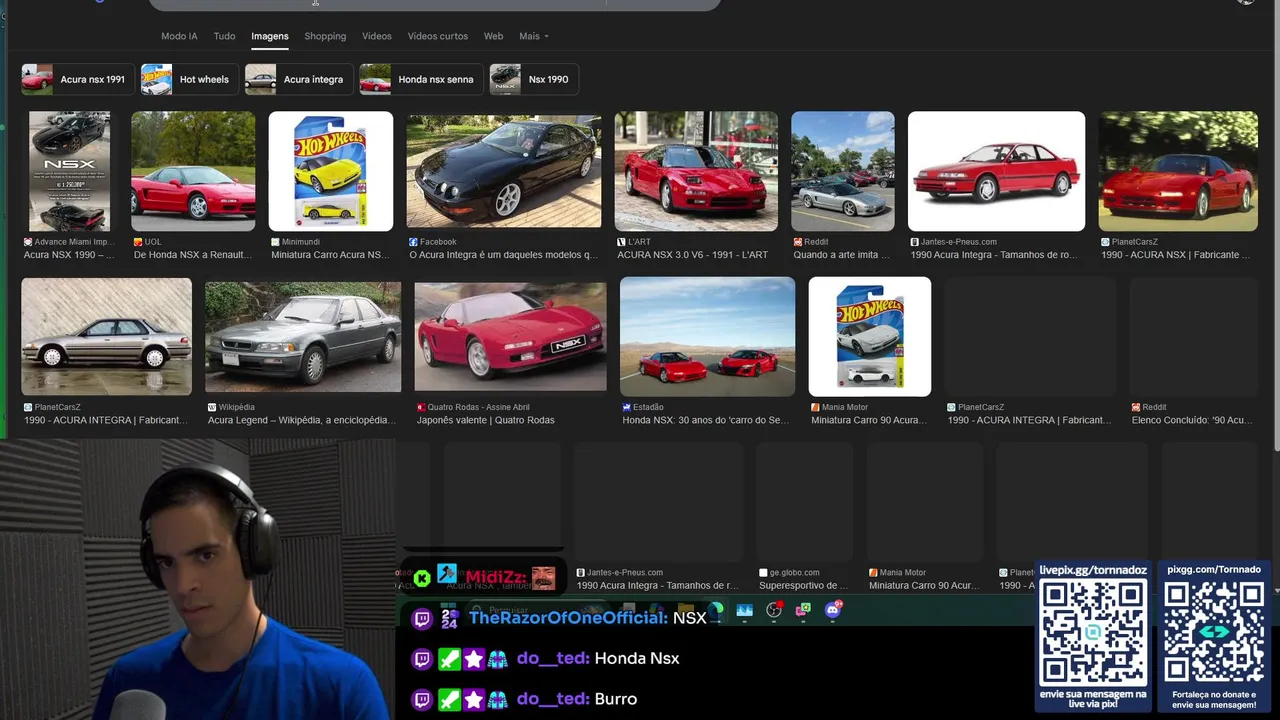Open 'Honda NSX: 30 anos' Estadão link

tap(705, 420)
